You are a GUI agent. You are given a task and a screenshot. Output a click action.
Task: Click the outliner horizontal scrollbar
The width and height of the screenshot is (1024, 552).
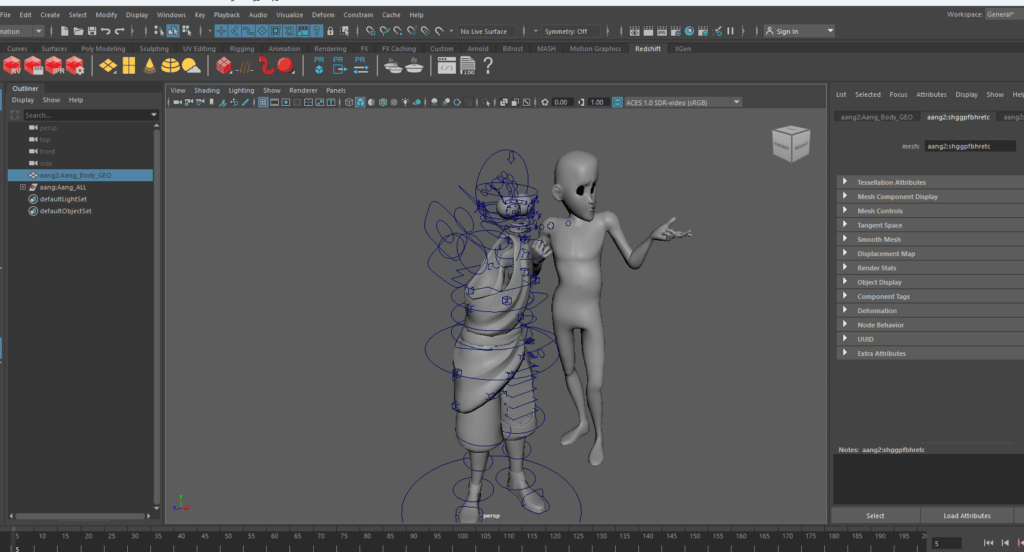pos(80,515)
